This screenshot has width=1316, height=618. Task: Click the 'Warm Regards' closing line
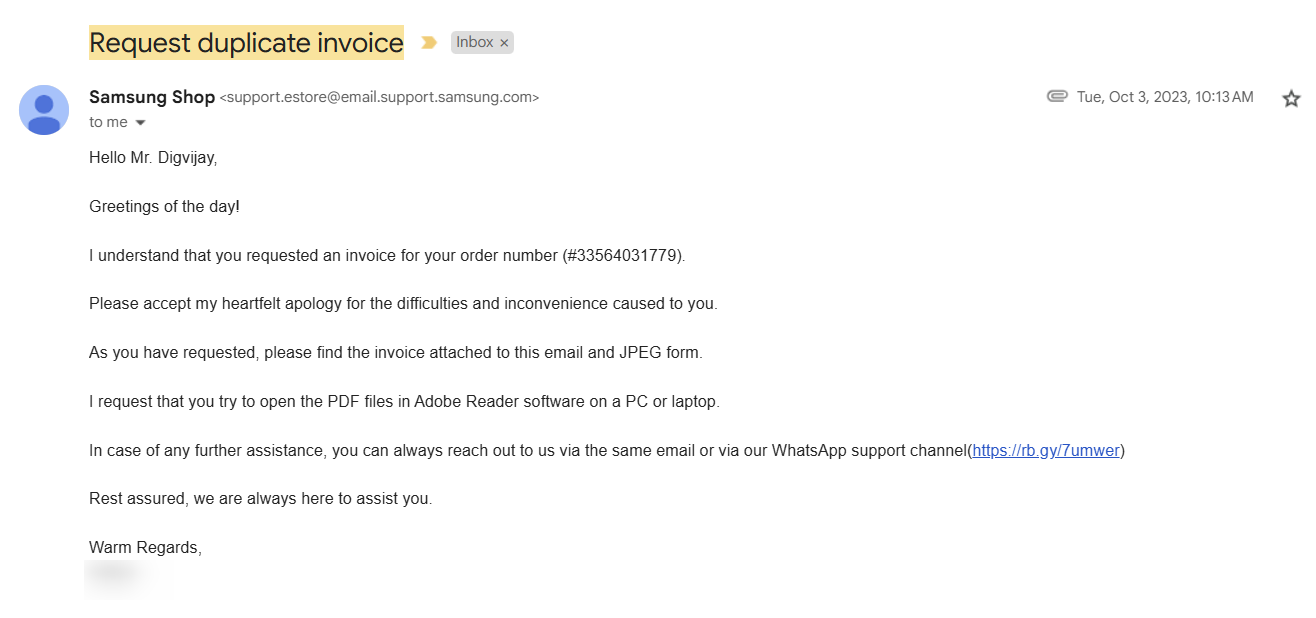(145, 547)
